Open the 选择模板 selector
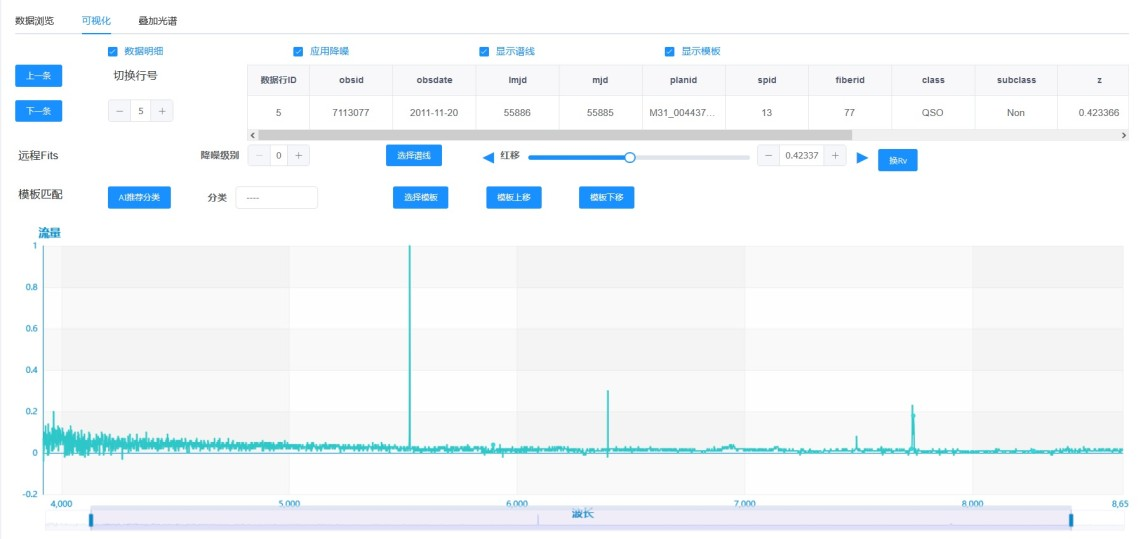Image resolution: width=1143 pixels, height=539 pixels. coord(420,197)
